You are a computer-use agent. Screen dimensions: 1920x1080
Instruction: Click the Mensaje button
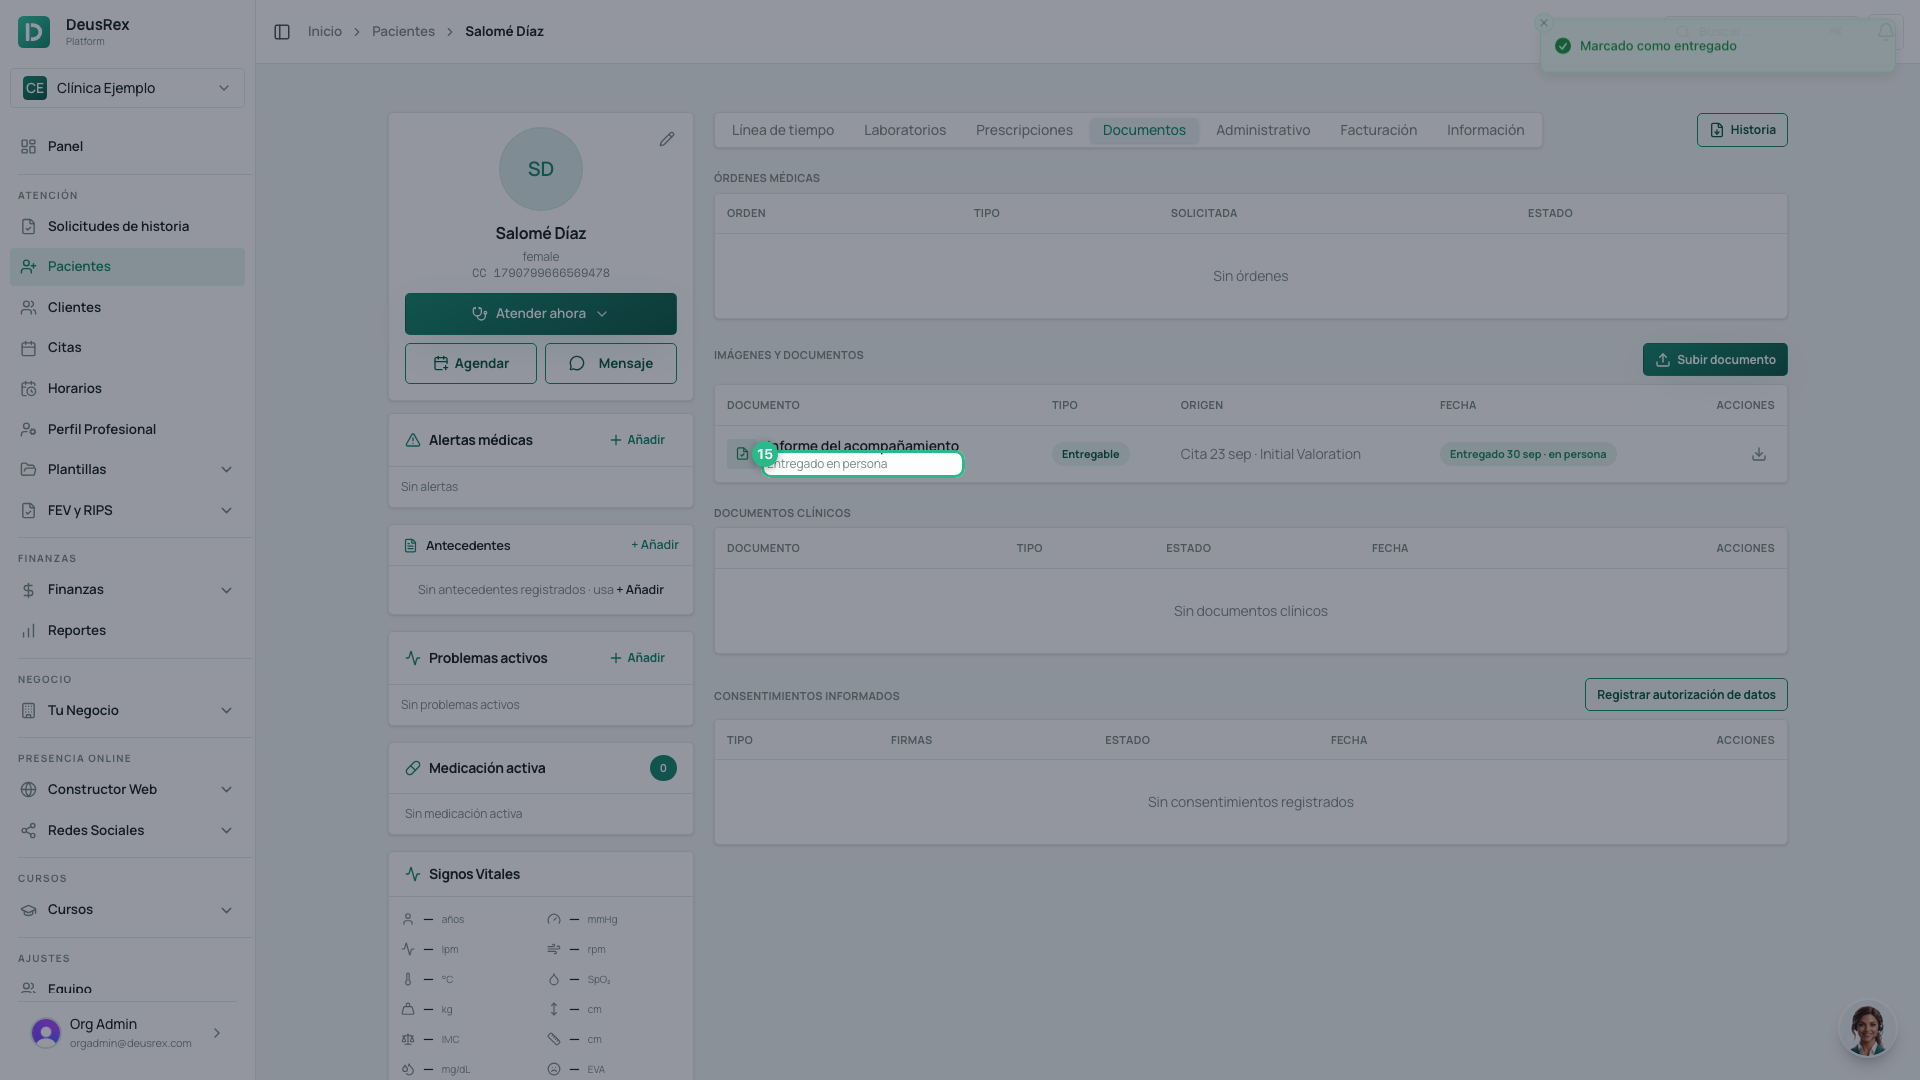(x=611, y=363)
